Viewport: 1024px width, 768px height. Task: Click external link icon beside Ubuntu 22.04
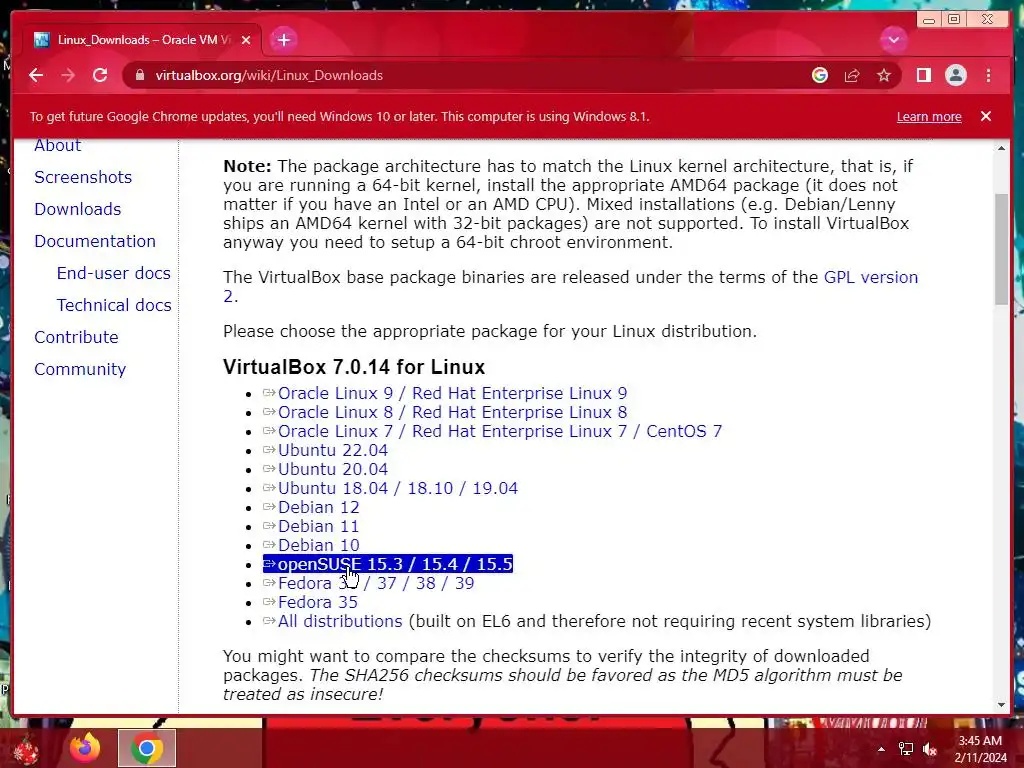click(269, 449)
